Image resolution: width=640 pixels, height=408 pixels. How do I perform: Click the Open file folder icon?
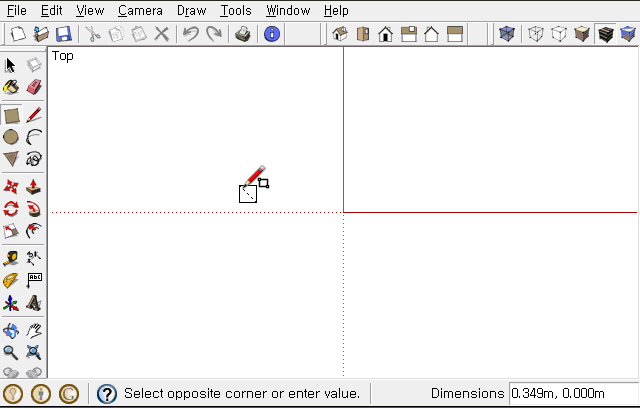(41, 34)
